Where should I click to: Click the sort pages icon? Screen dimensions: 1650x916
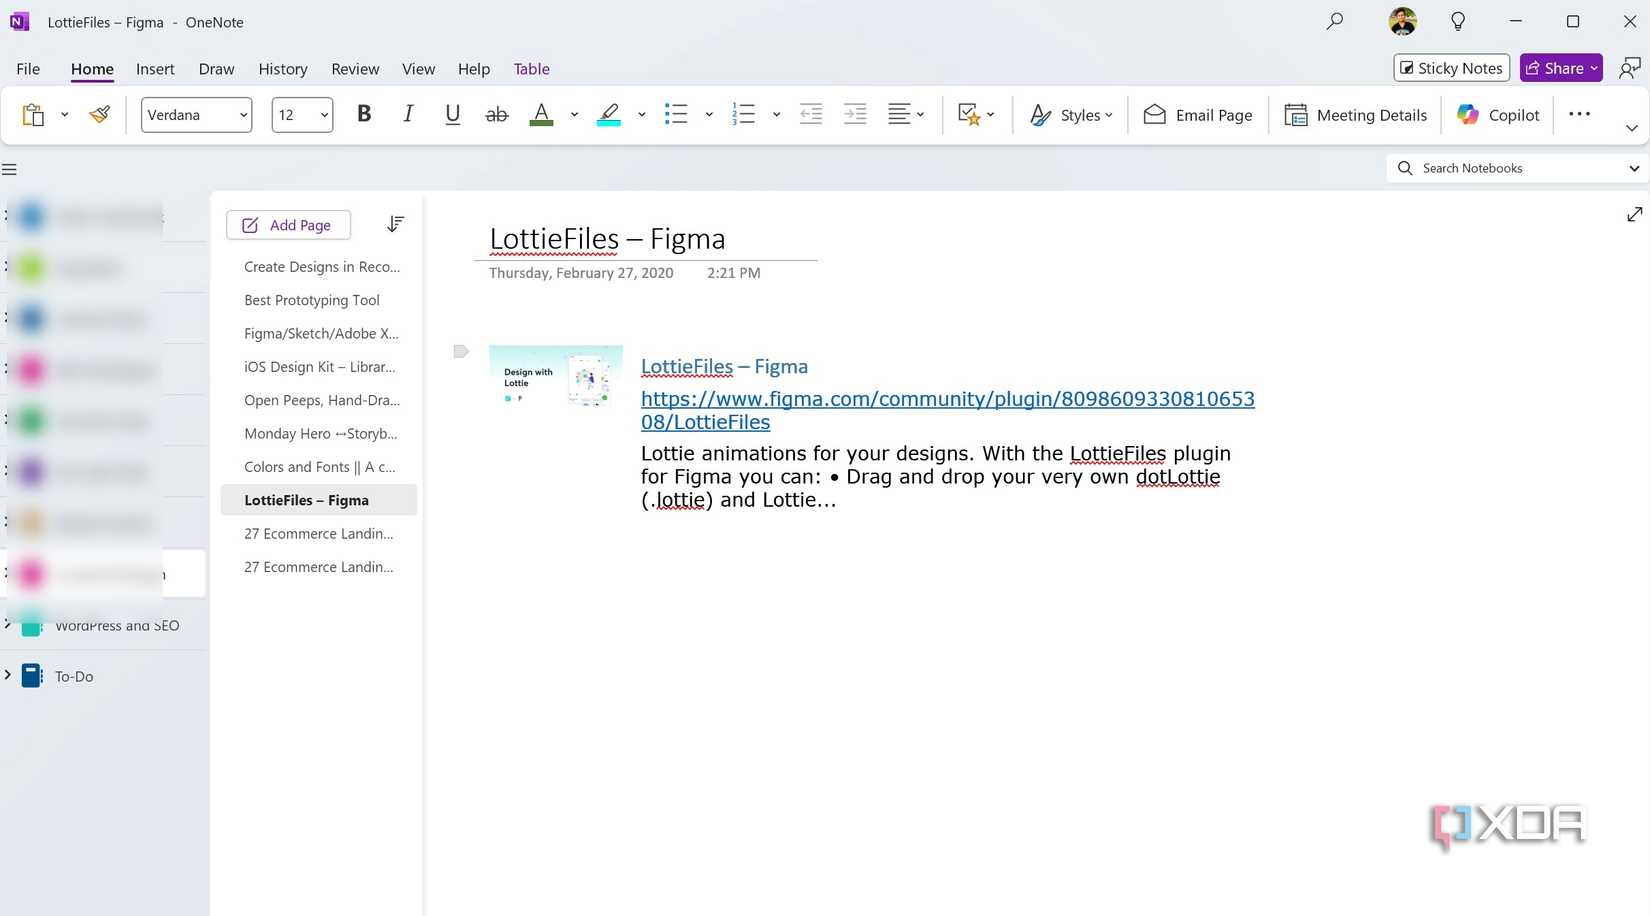tap(395, 224)
